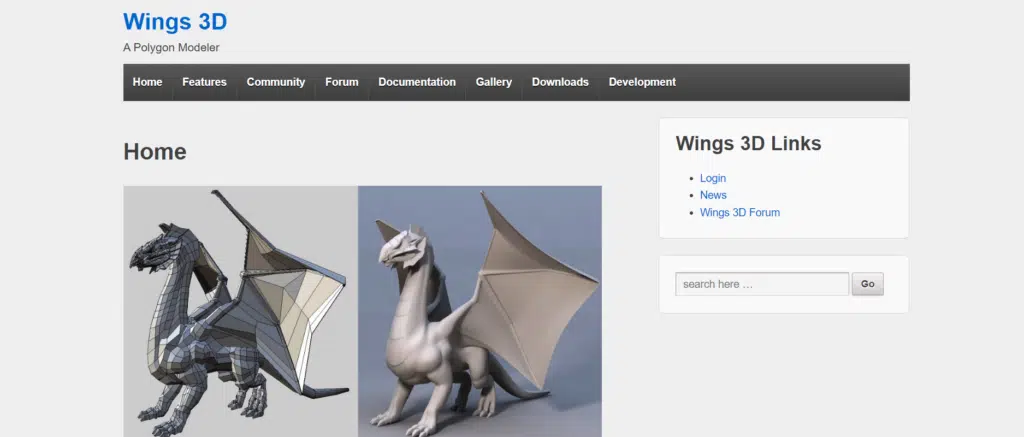
Task: Open the Community menu item
Action: [276, 82]
